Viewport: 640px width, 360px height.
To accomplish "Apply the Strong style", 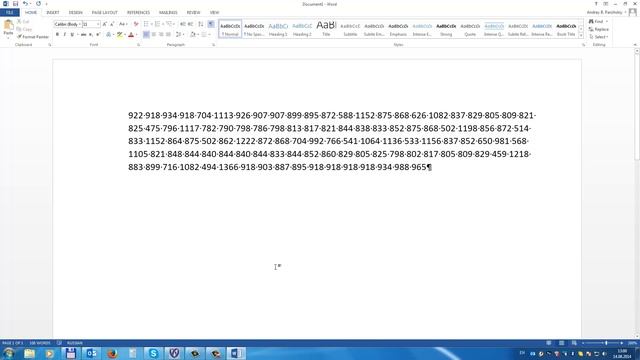I will [446, 29].
